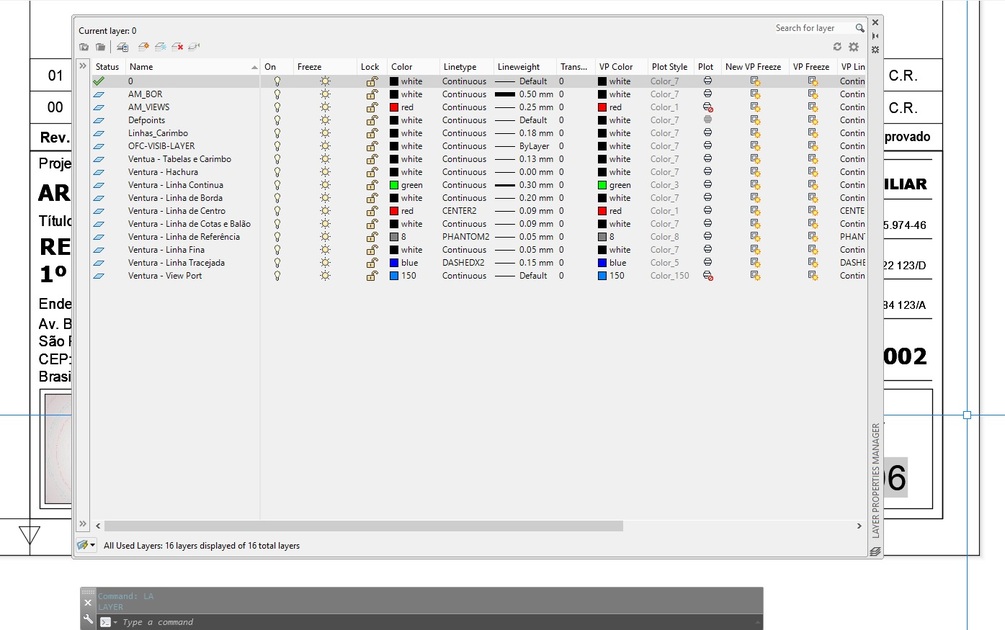Open the New Property Filter icon
This screenshot has width=1005, height=630.
84,47
